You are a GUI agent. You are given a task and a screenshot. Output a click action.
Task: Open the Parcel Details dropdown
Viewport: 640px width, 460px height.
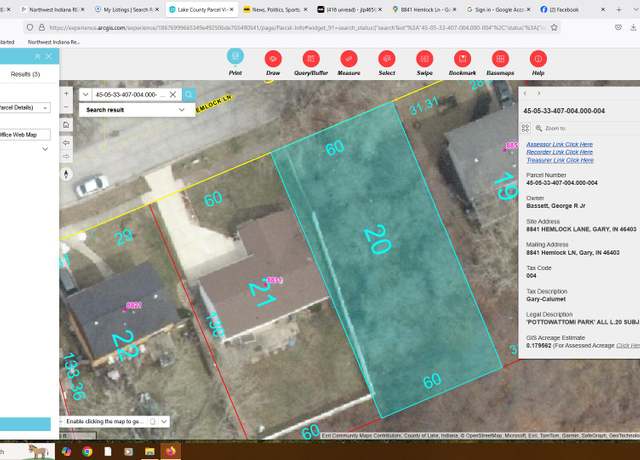tap(24, 108)
